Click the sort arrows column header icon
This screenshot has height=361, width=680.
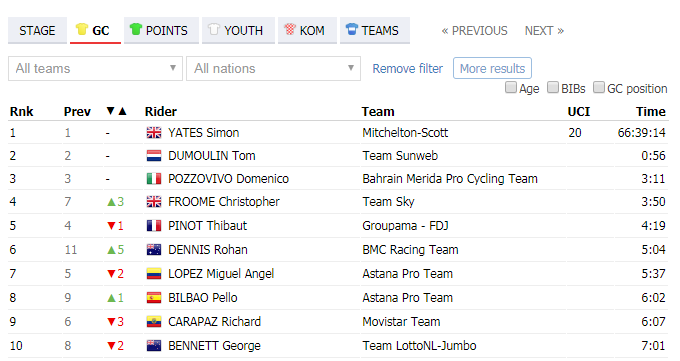[117, 112]
